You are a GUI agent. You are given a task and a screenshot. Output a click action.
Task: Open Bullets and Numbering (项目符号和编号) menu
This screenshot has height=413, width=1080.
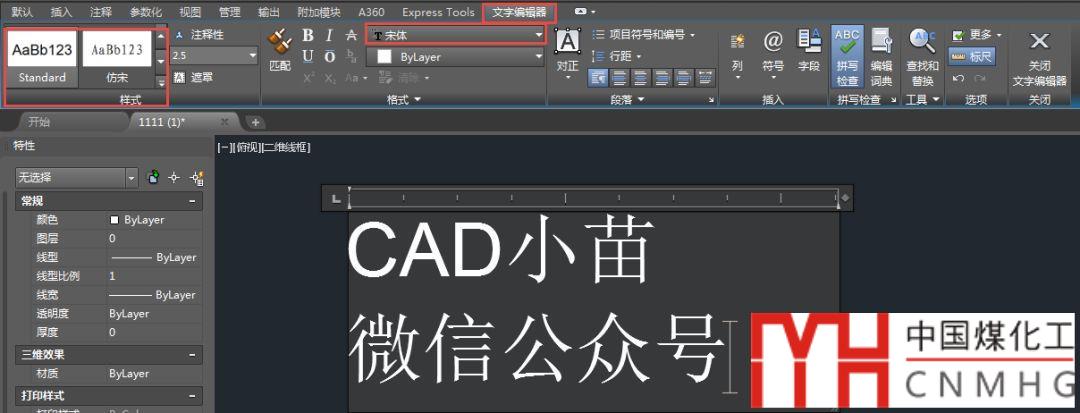(643, 34)
